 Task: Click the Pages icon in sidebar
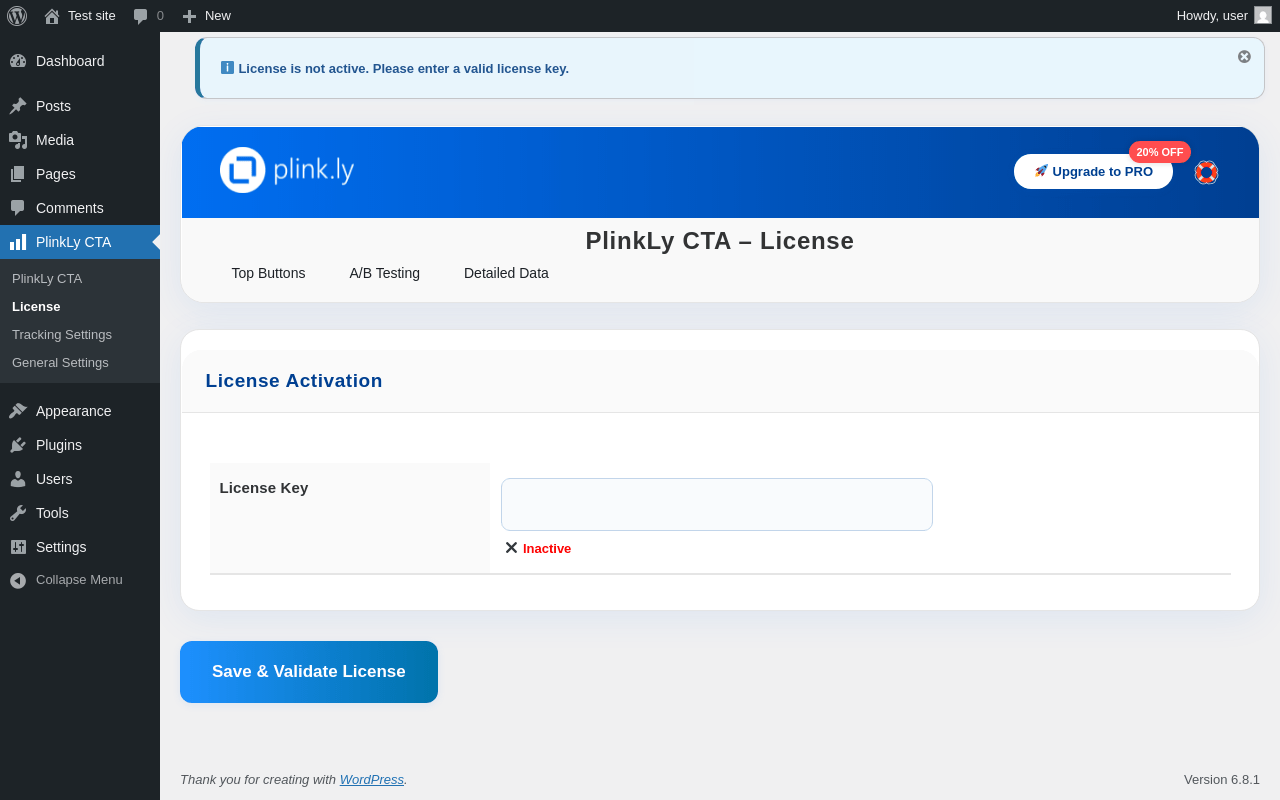point(18,174)
